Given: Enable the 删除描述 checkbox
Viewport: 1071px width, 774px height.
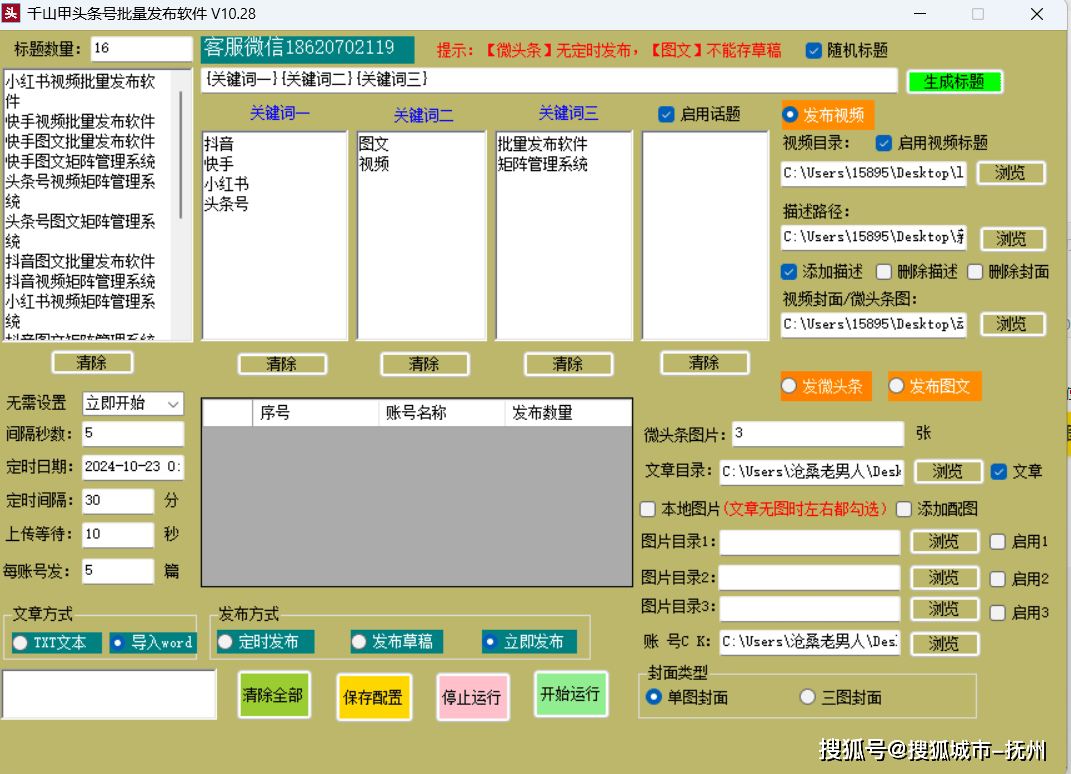Looking at the screenshot, I should (x=883, y=272).
